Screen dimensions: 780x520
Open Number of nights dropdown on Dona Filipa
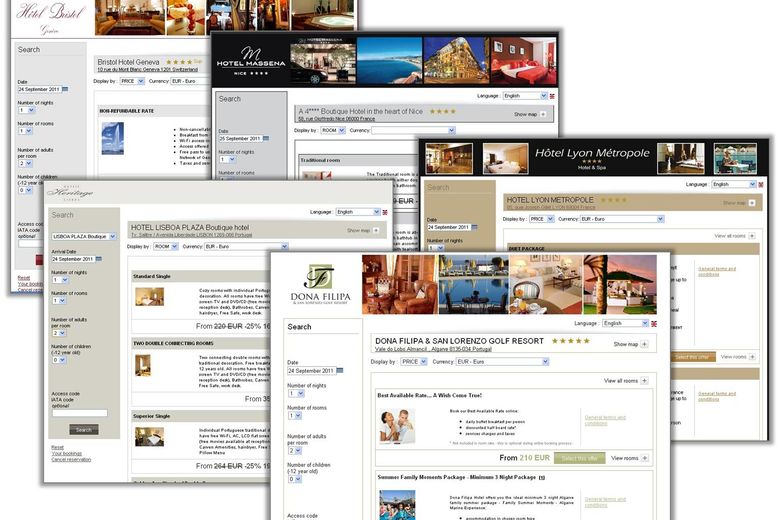(296, 394)
